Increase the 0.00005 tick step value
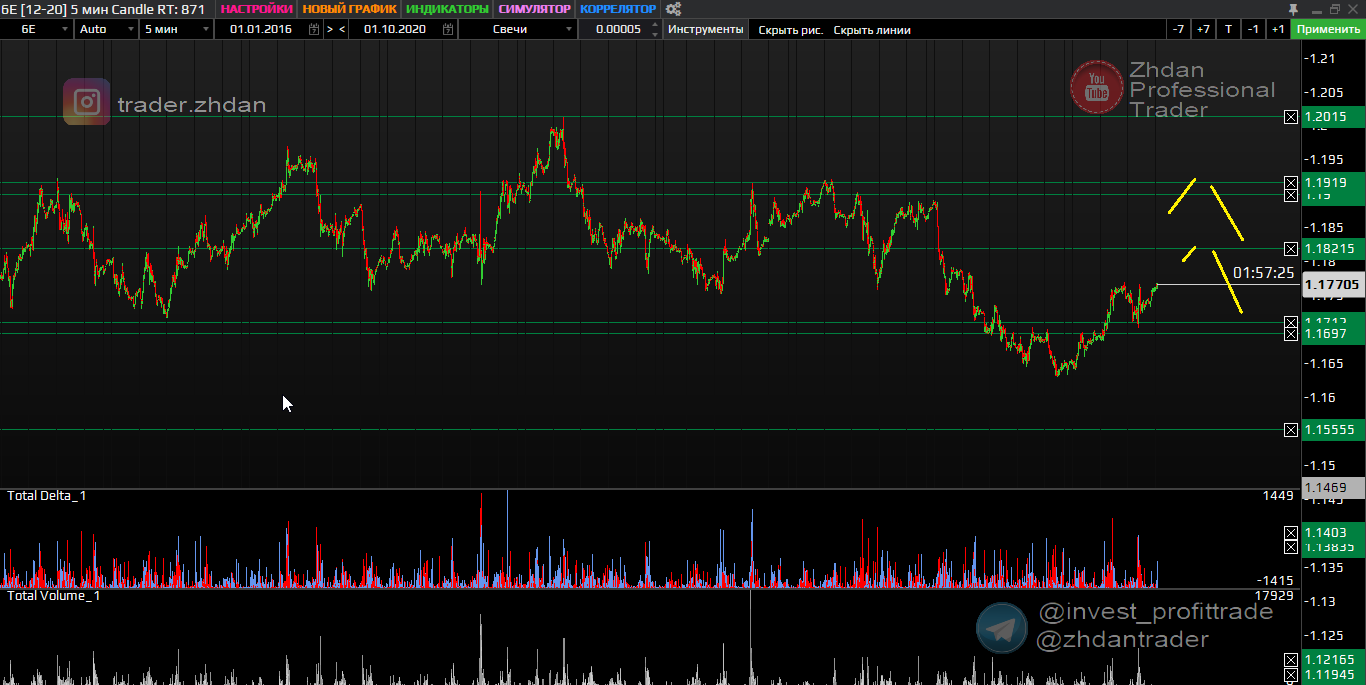Image resolution: width=1366 pixels, height=685 pixels. [x=656, y=26]
